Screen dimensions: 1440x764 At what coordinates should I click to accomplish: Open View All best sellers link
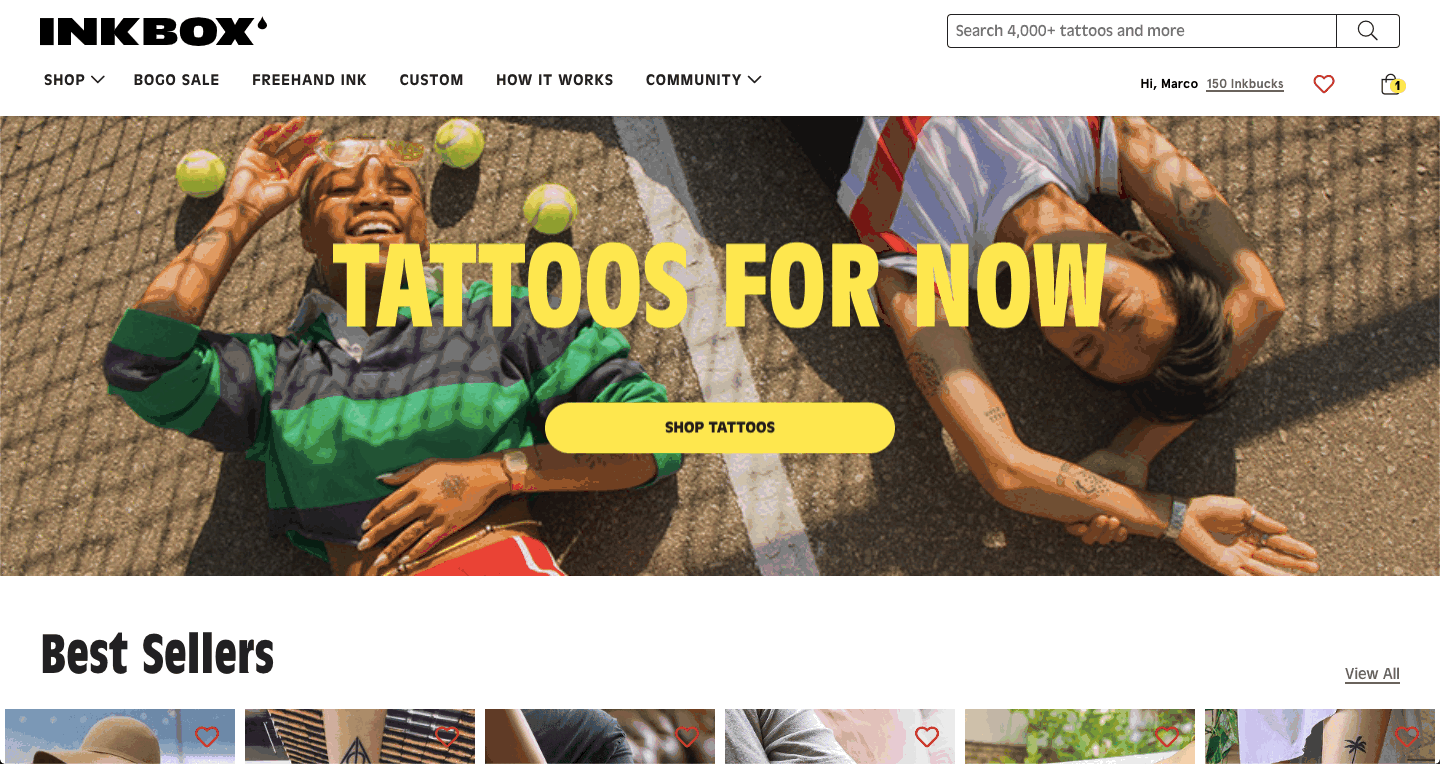[x=1372, y=674]
